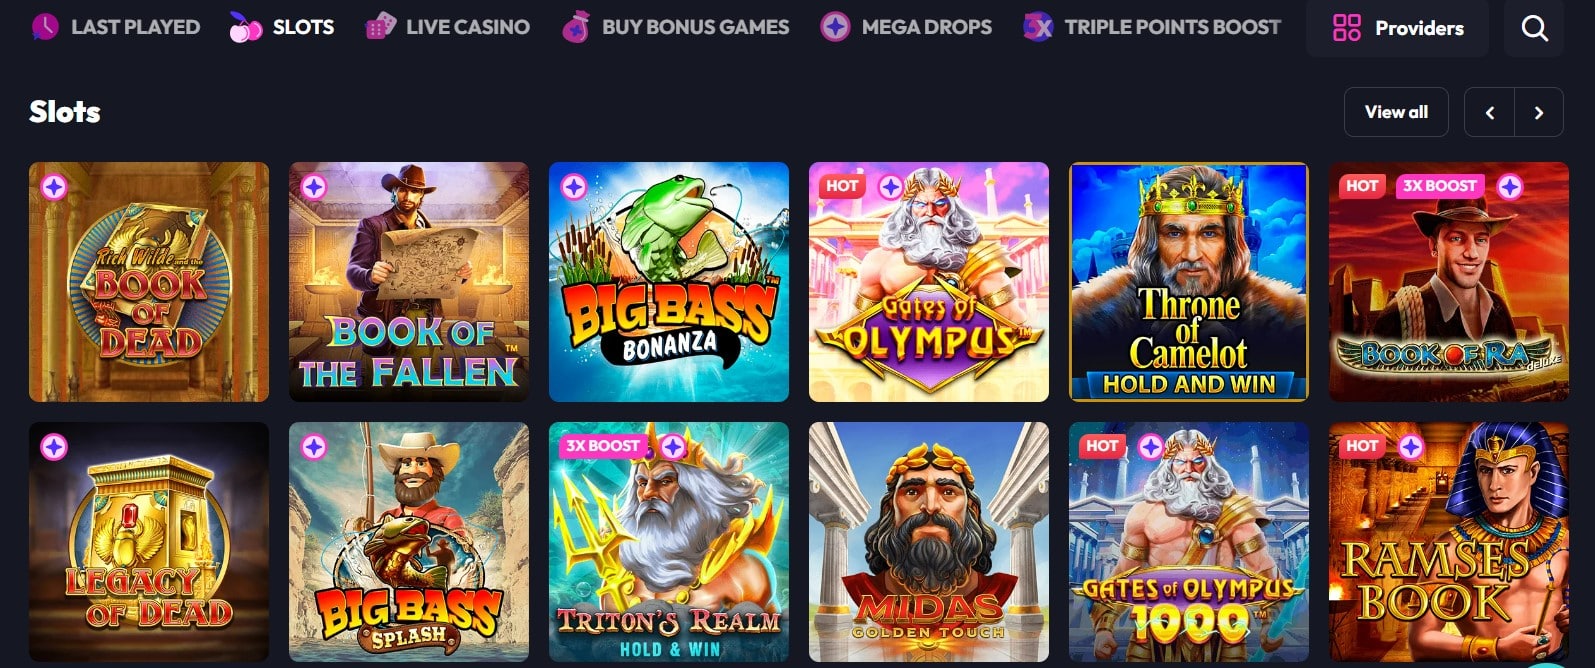Screen dimensions: 1595x668
Task: Open the Midas Golden Touch game thumbnail
Action: 929,542
